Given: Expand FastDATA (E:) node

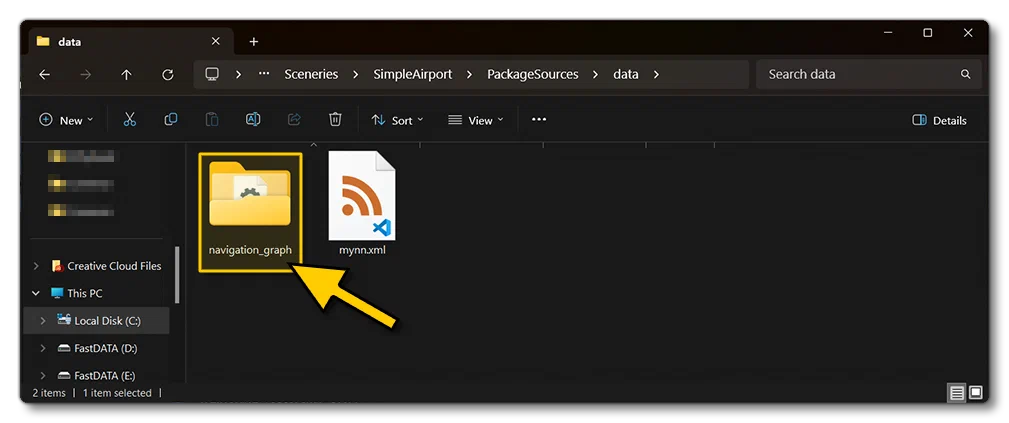Looking at the screenshot, I should tap(42, 375).
